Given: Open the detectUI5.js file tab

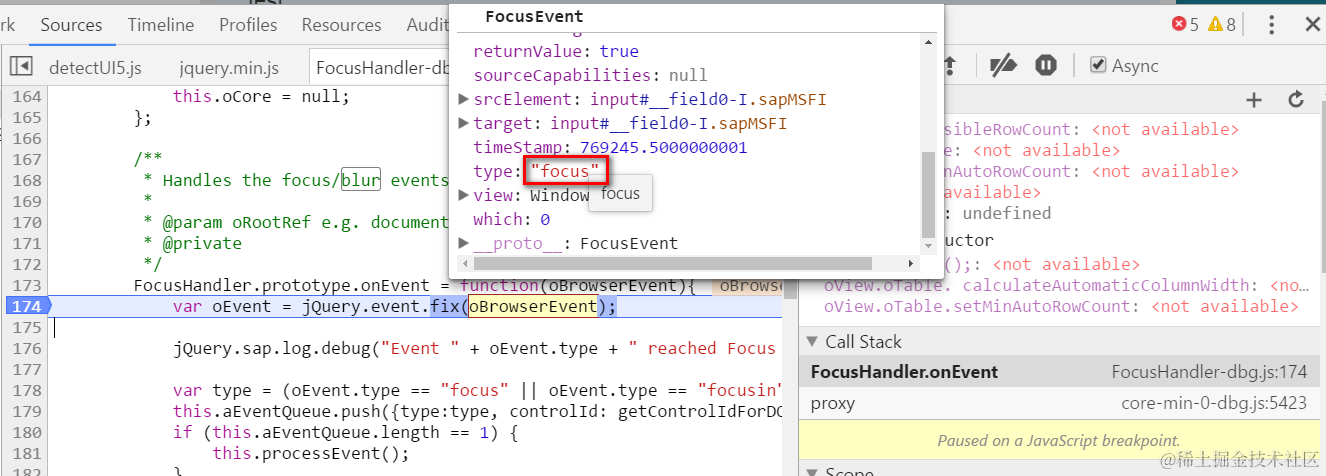Looking at the screenshot, I should [x=95, y=67].
